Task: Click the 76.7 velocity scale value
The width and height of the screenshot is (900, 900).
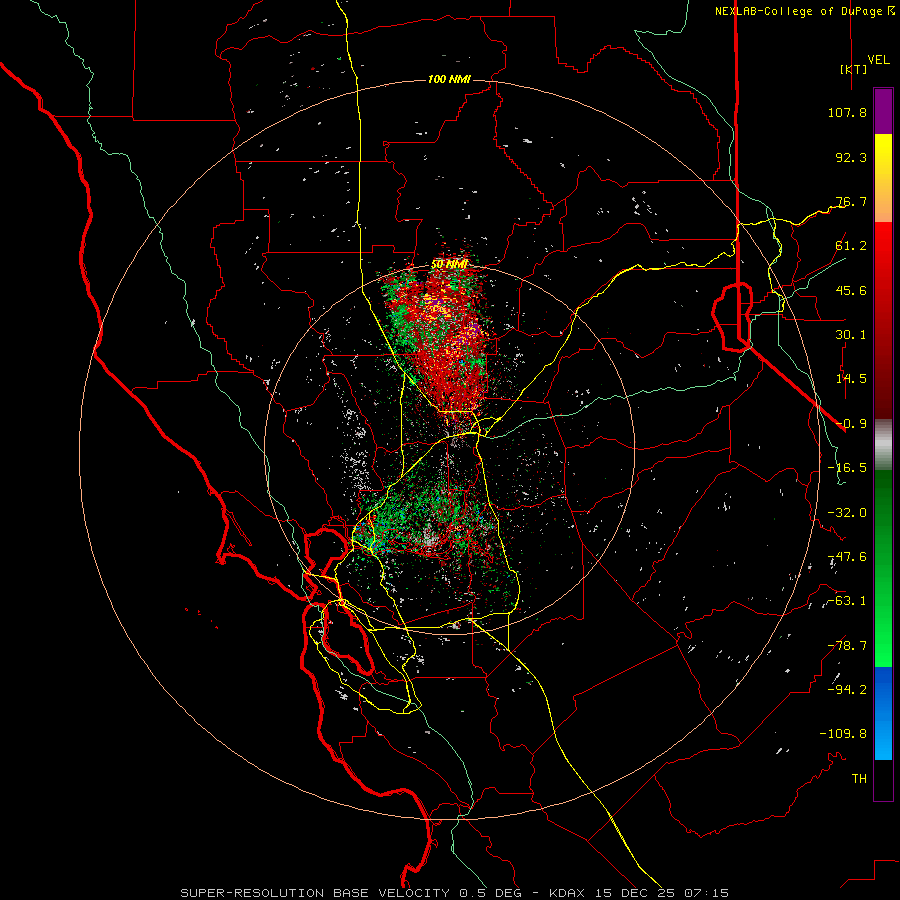Action: (x=851, y=201)
